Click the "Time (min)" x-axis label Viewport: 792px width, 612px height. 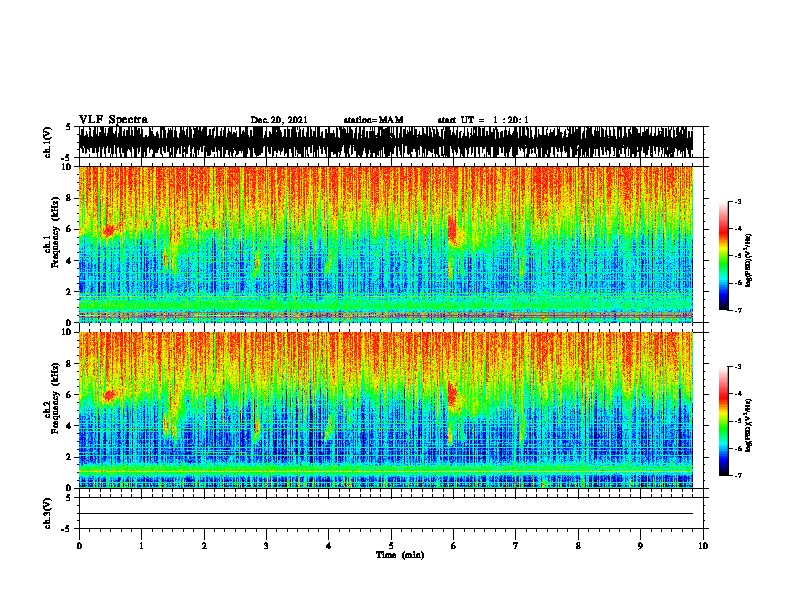point(400,555)
